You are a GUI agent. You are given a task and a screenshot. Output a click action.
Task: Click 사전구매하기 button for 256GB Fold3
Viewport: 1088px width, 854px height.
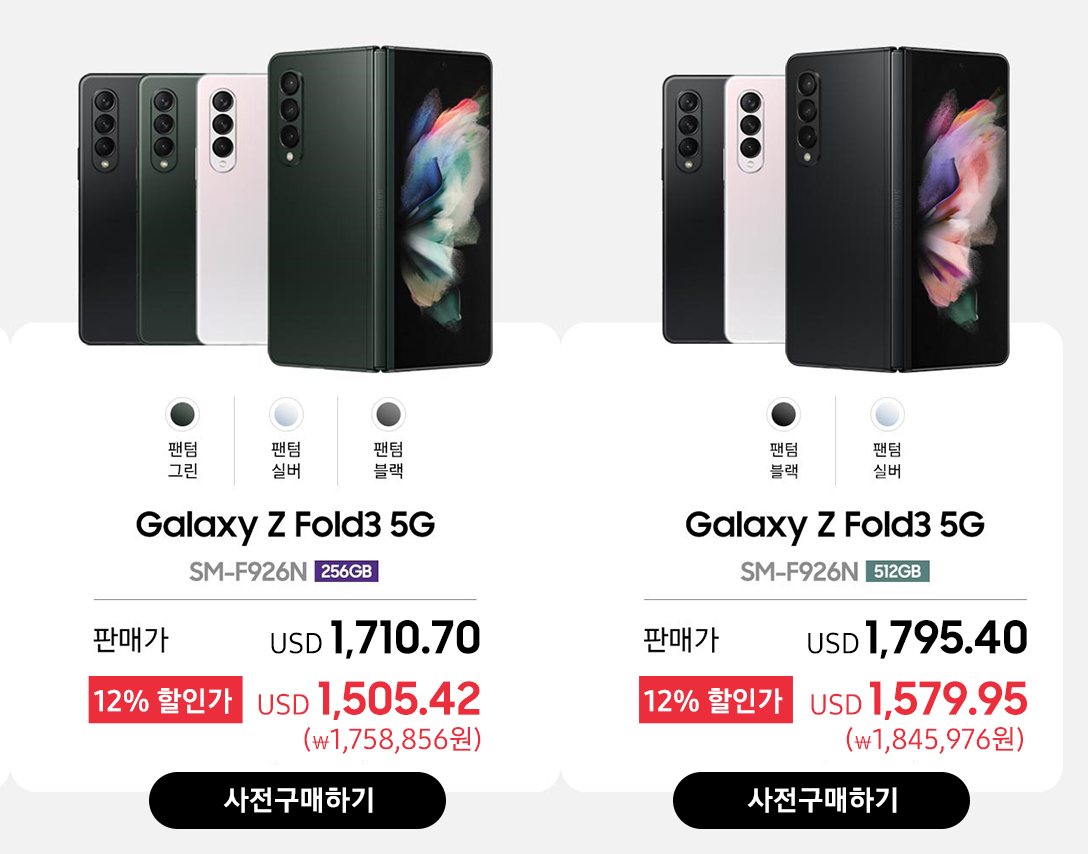click(297, 801)
